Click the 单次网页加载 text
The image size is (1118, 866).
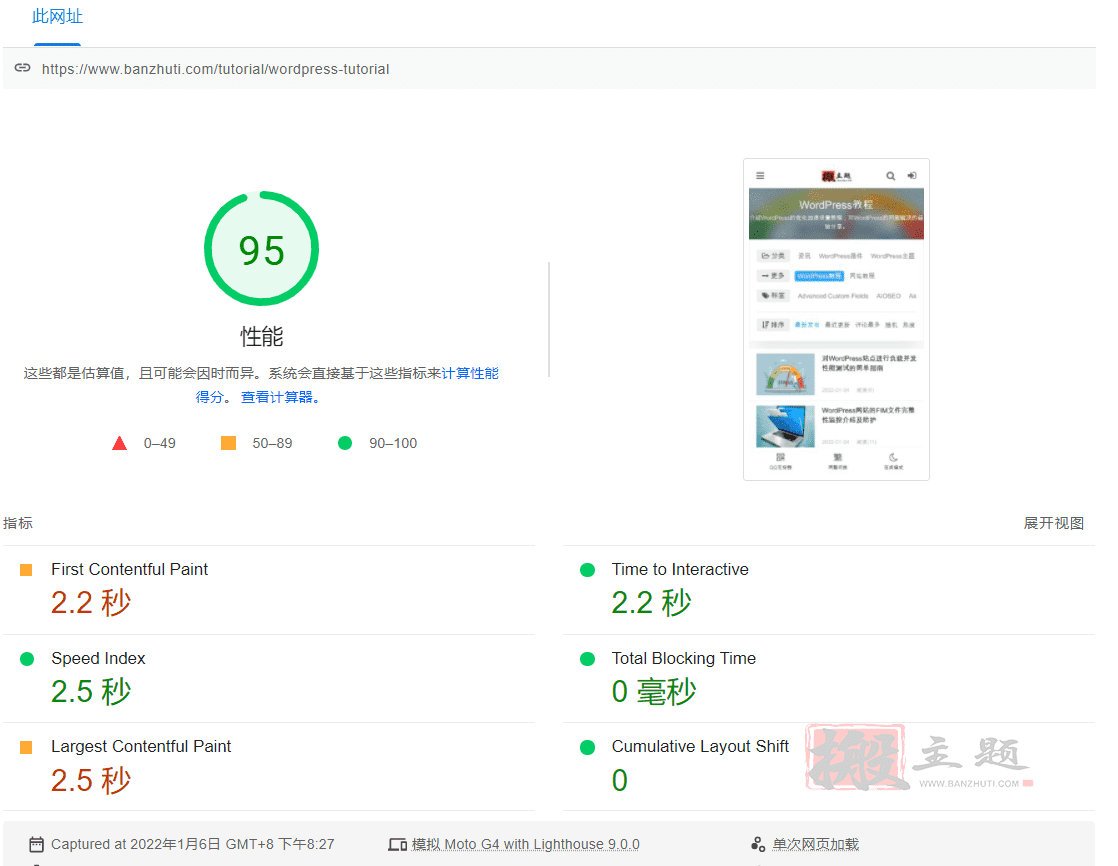[x=816, y=845]
